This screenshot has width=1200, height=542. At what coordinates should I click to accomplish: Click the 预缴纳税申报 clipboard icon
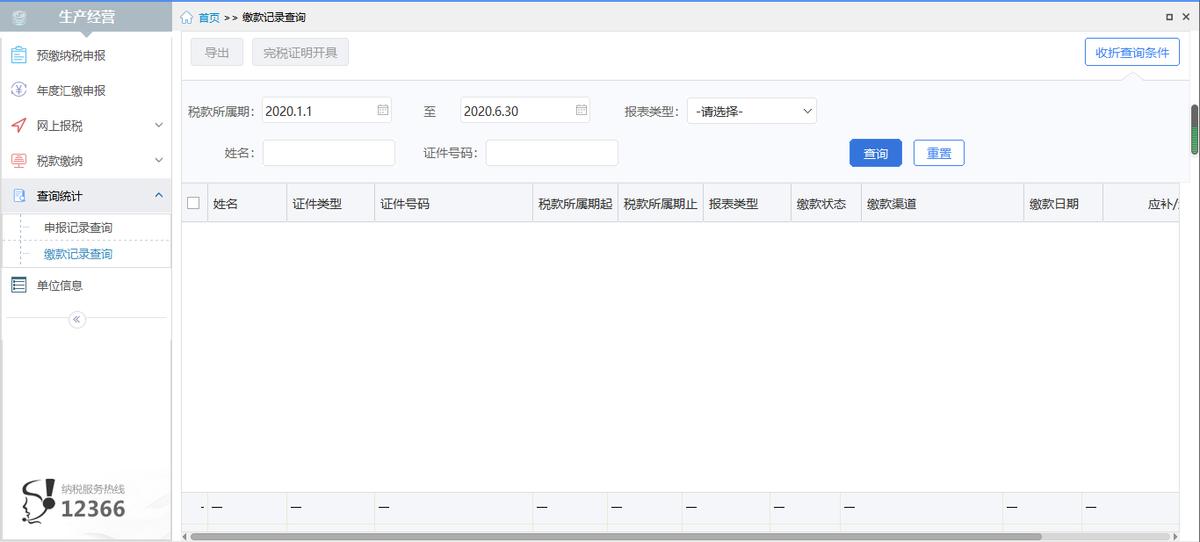(x=19, y=55)
